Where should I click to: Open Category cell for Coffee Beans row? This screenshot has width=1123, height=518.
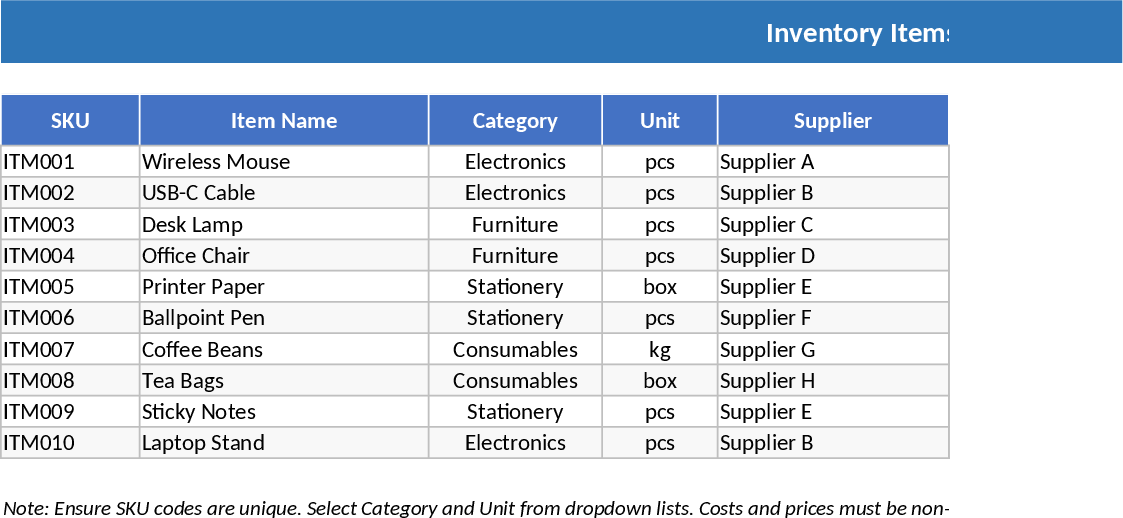(x=515, y=350)
